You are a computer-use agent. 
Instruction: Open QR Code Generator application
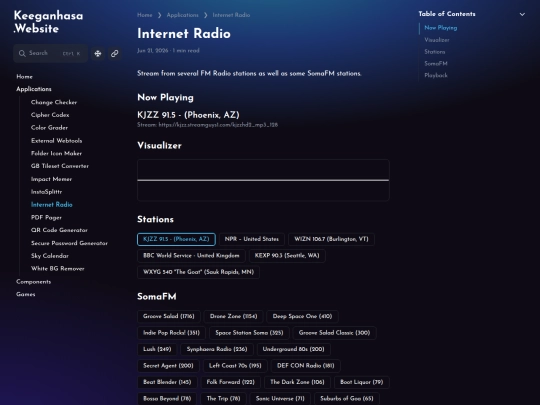[59, 230]
